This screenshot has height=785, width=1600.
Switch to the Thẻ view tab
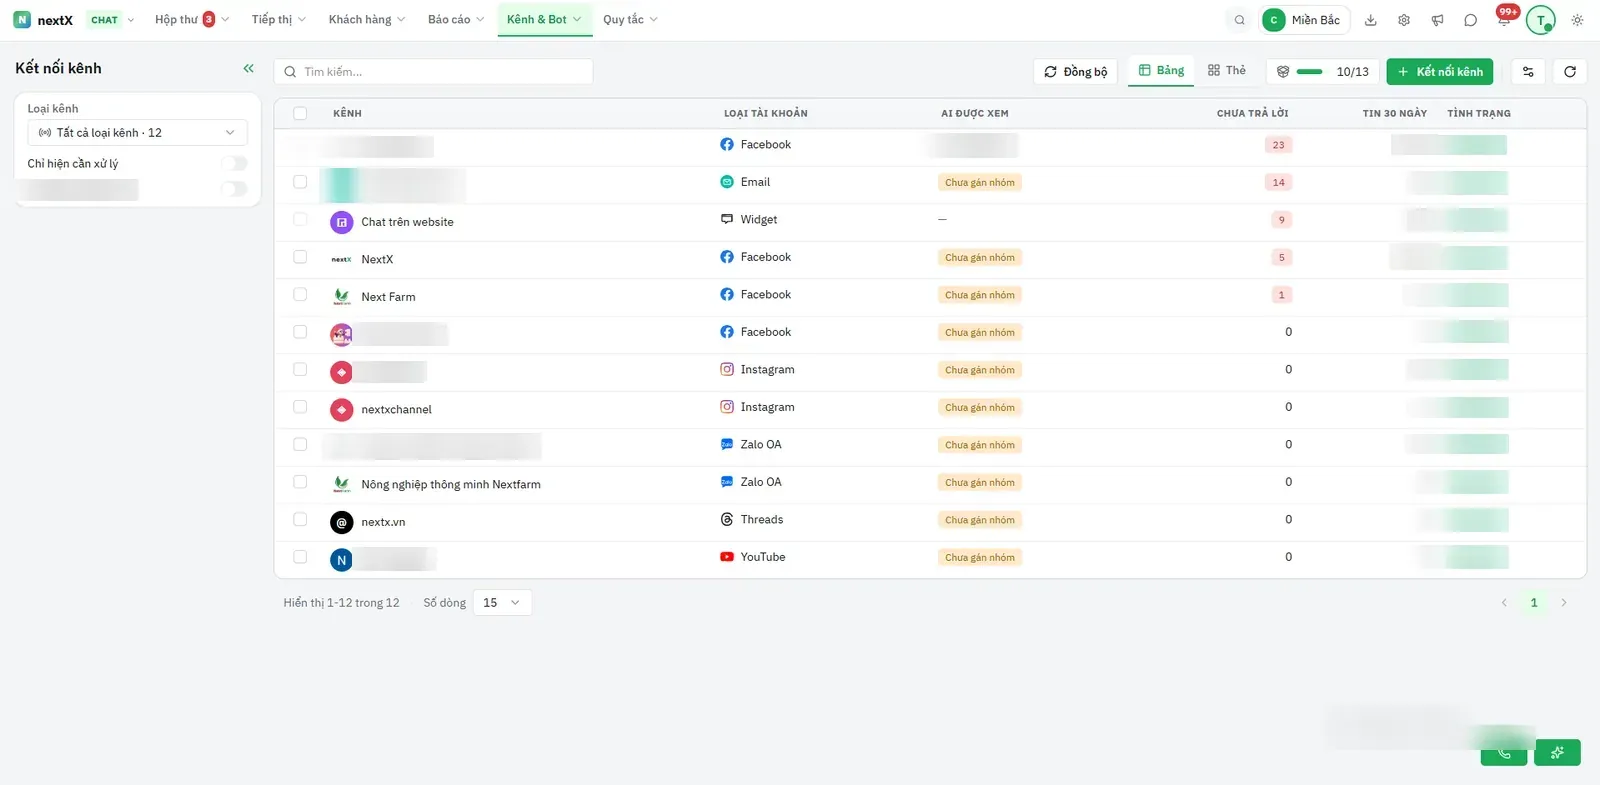[1227, 71]
